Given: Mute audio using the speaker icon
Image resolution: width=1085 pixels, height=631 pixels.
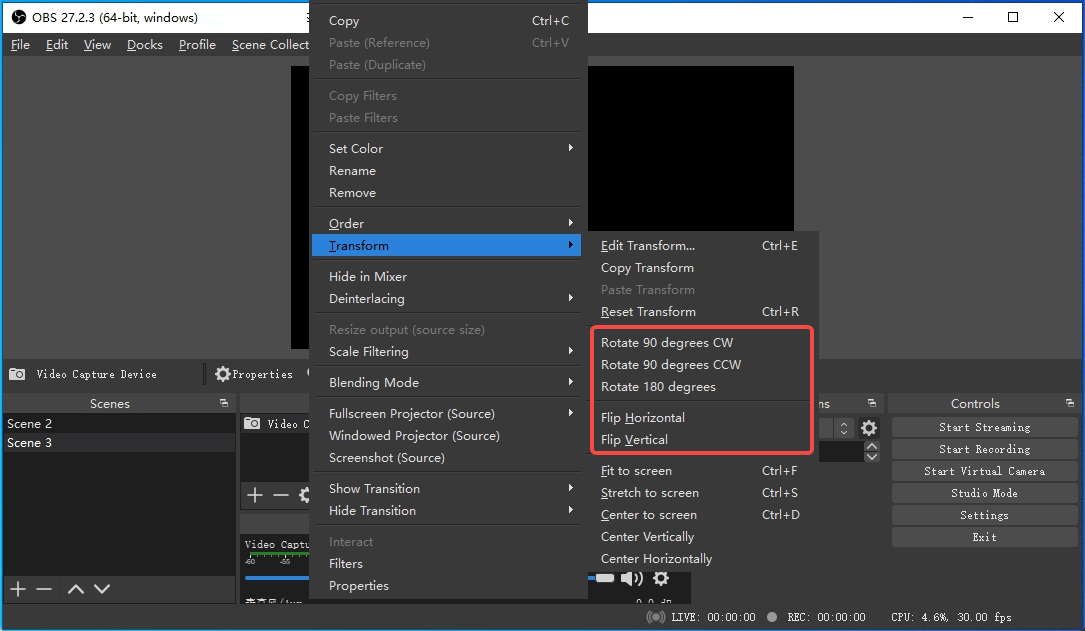Looking at the screenshot, I should pyautogui.click(x=633, y=578).
